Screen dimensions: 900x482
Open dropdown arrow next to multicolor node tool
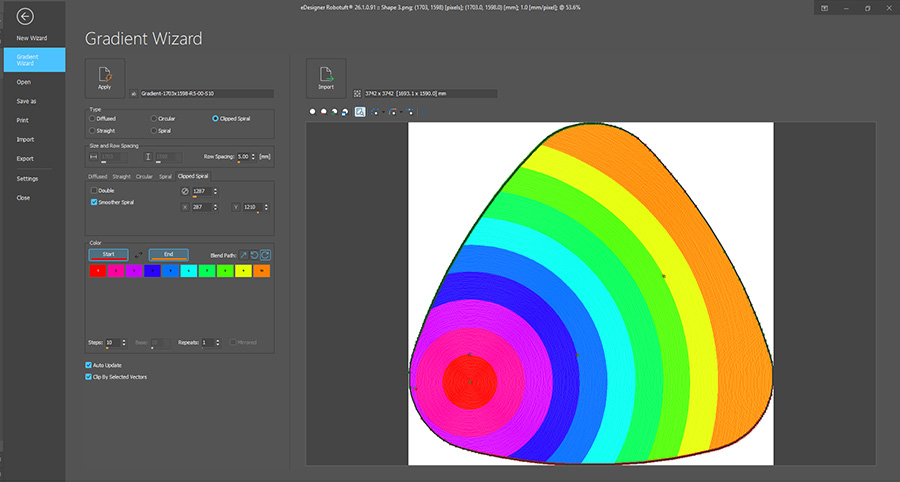pyautogui.click(x=401, y=112)
